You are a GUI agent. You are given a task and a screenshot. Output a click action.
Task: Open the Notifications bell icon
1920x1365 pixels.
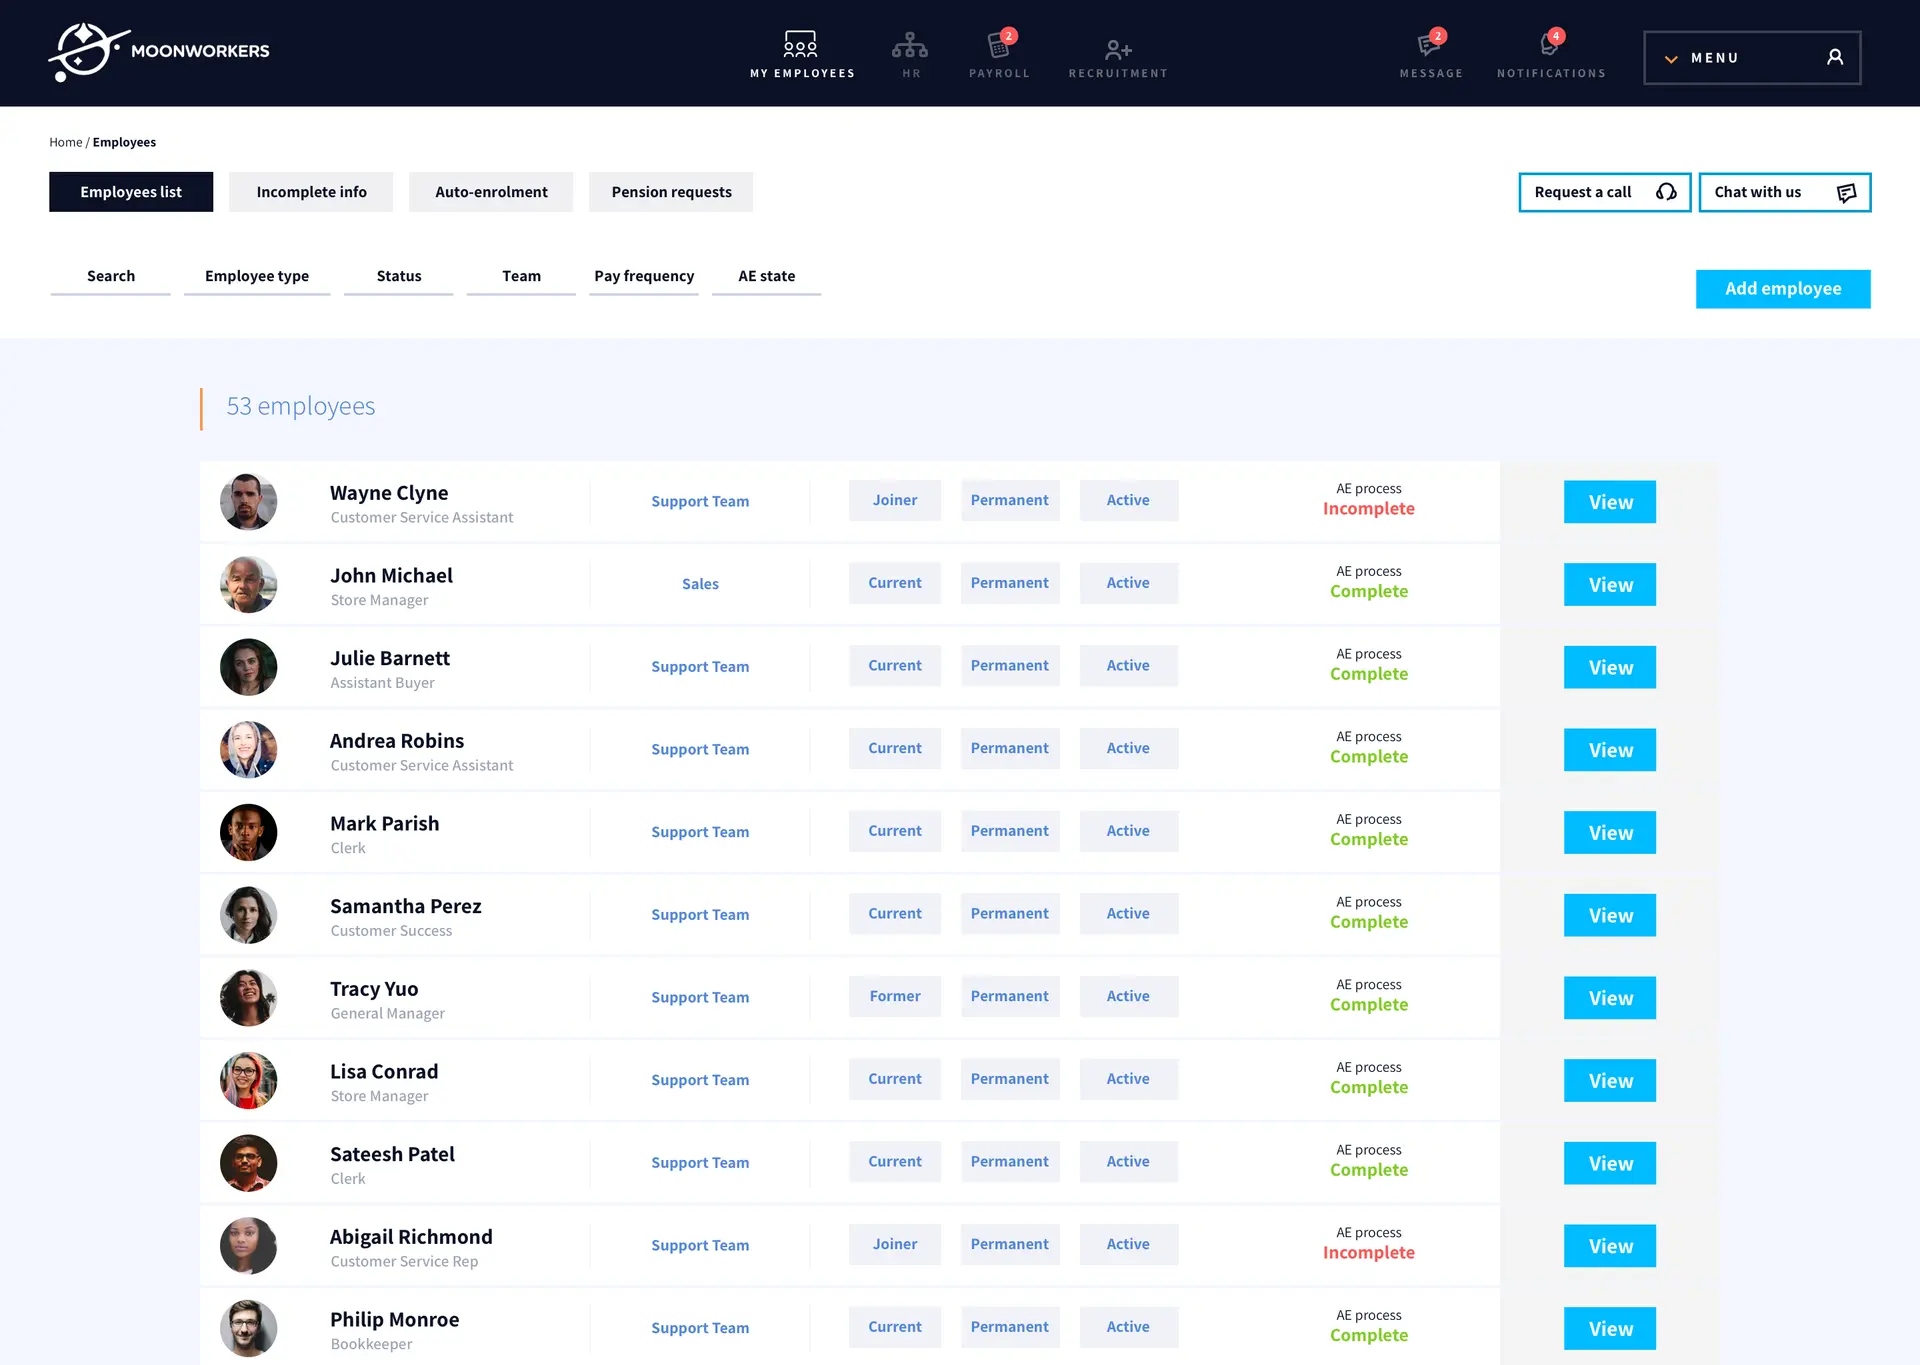point(1550,45)
